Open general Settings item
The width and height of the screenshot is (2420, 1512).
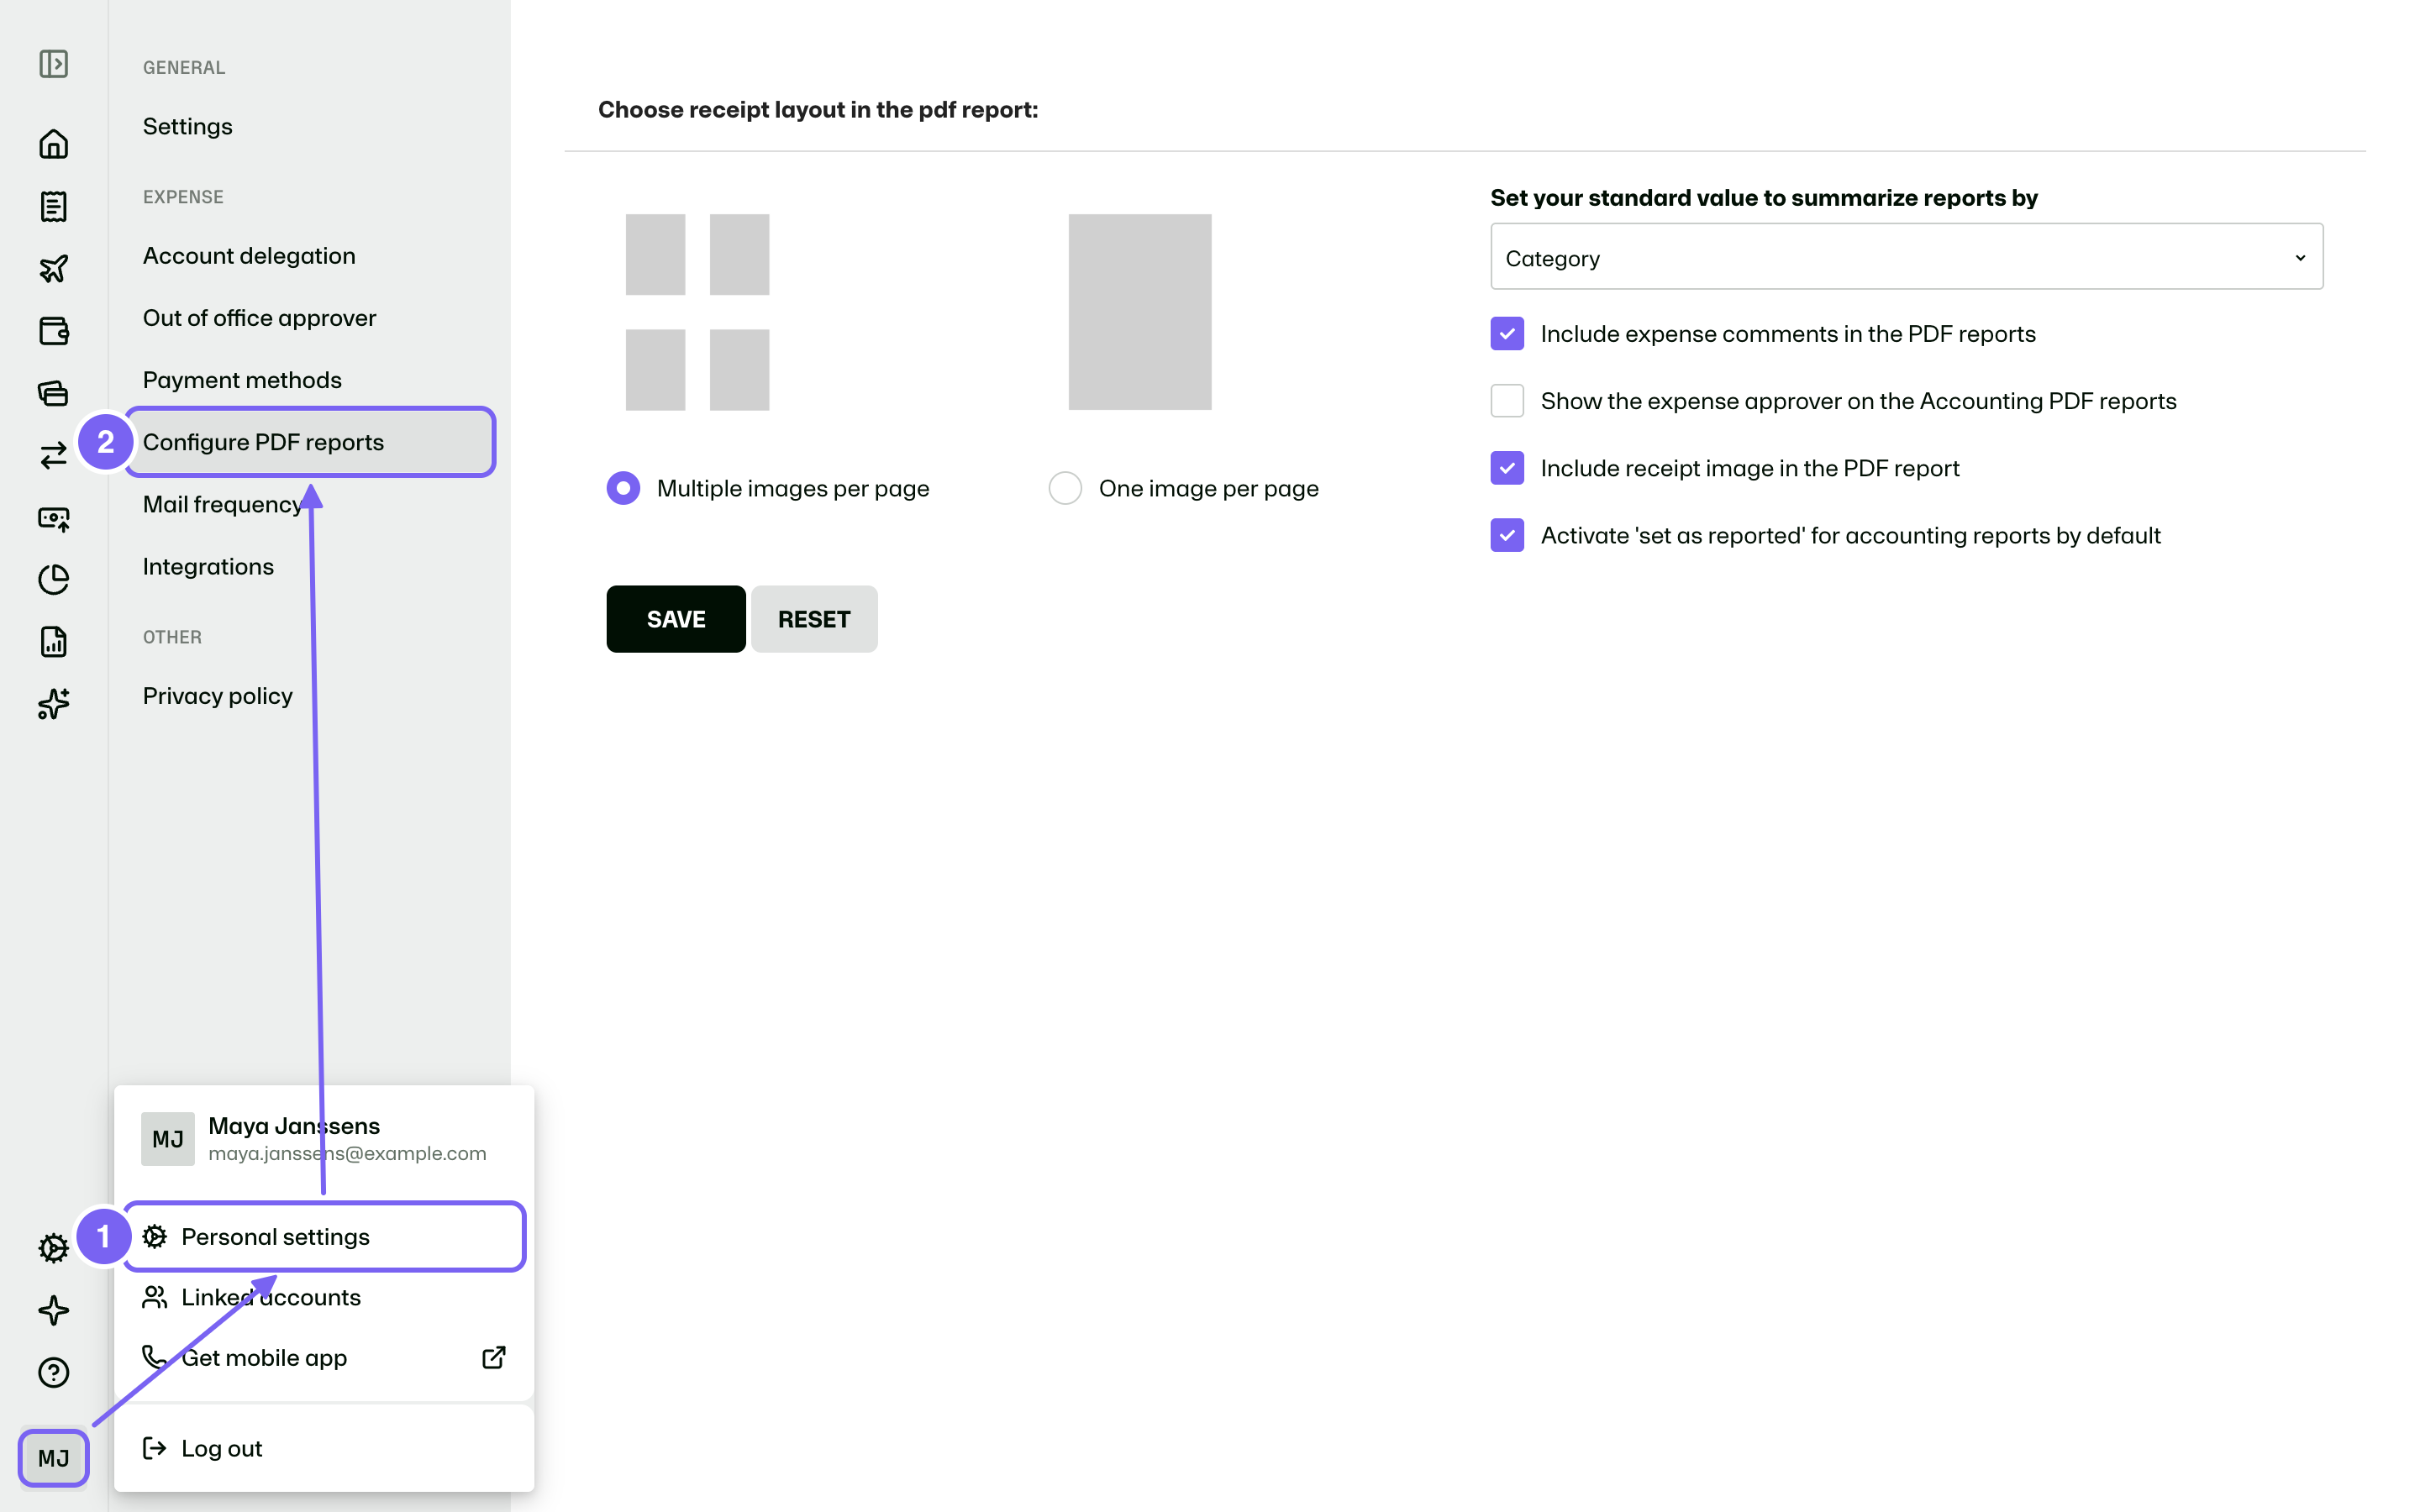(188, 126)
